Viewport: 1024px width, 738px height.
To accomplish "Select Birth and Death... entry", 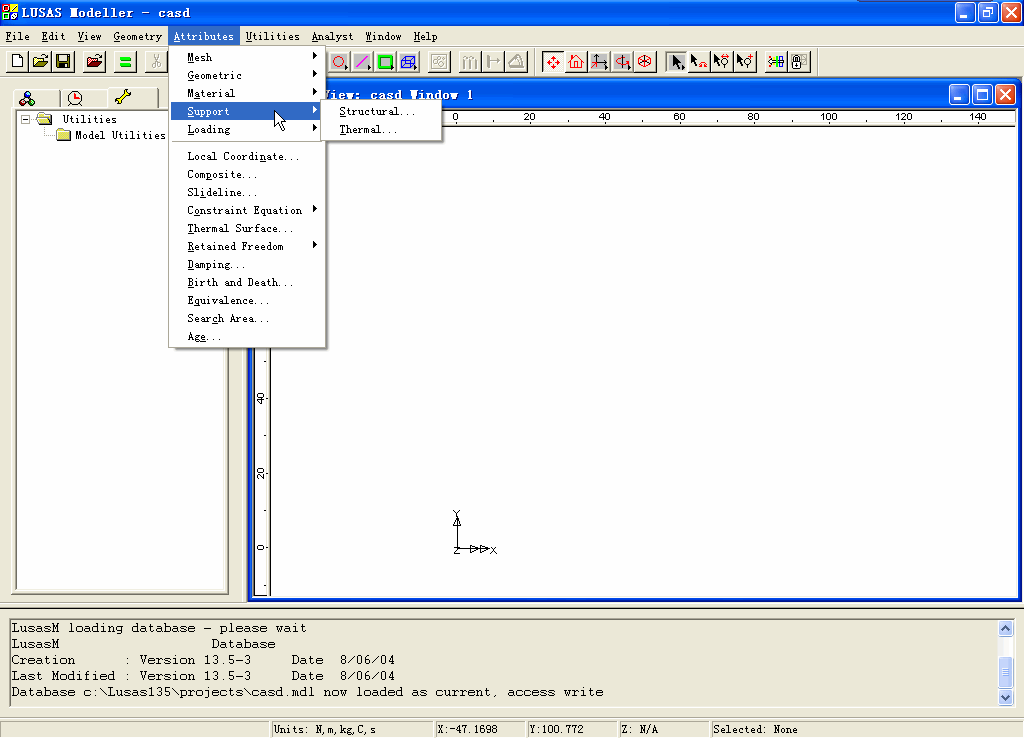I will [x=247, y=283].
